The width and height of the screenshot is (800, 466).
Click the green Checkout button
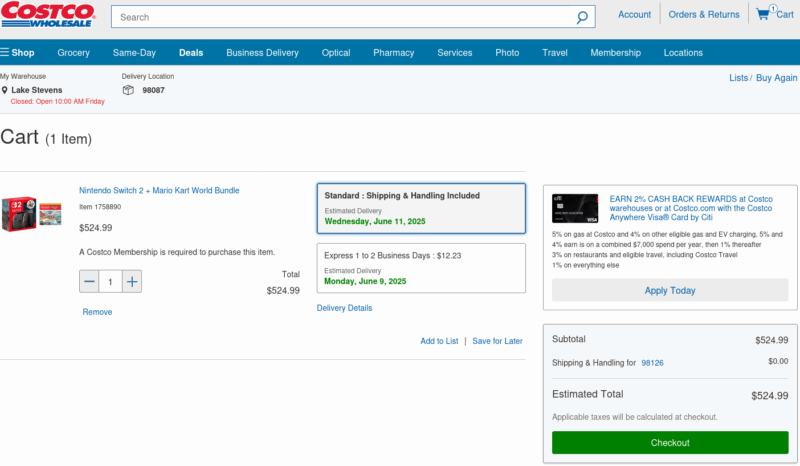(670, 443)
